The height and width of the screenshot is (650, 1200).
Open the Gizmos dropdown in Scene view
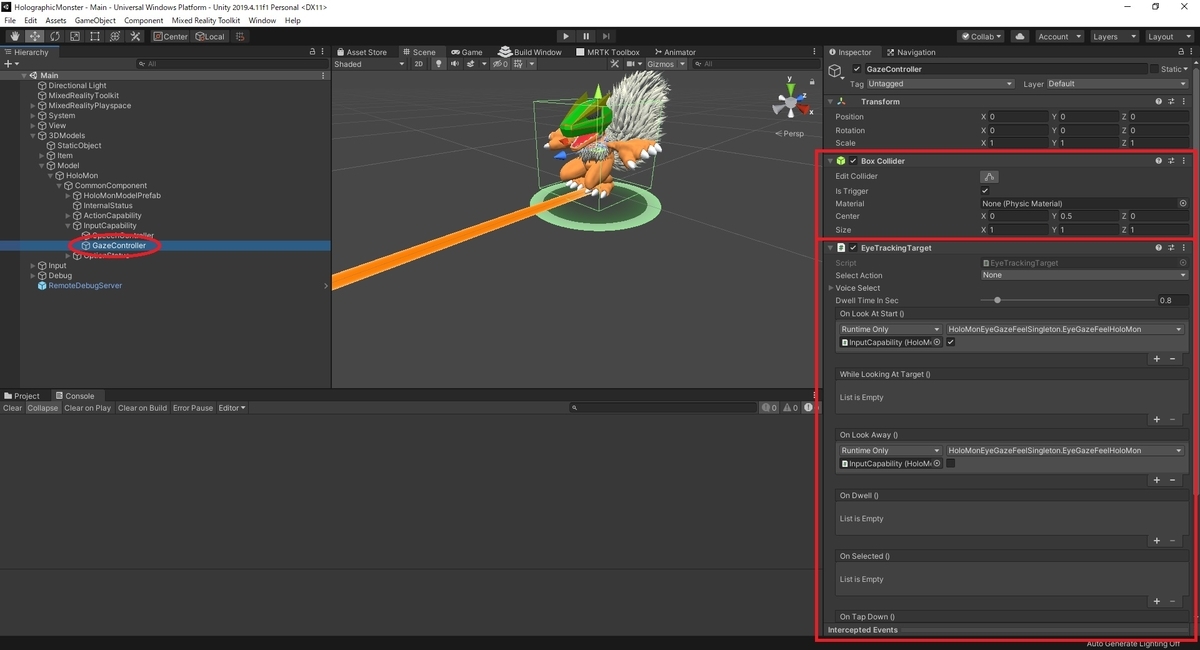click(666, 64)
